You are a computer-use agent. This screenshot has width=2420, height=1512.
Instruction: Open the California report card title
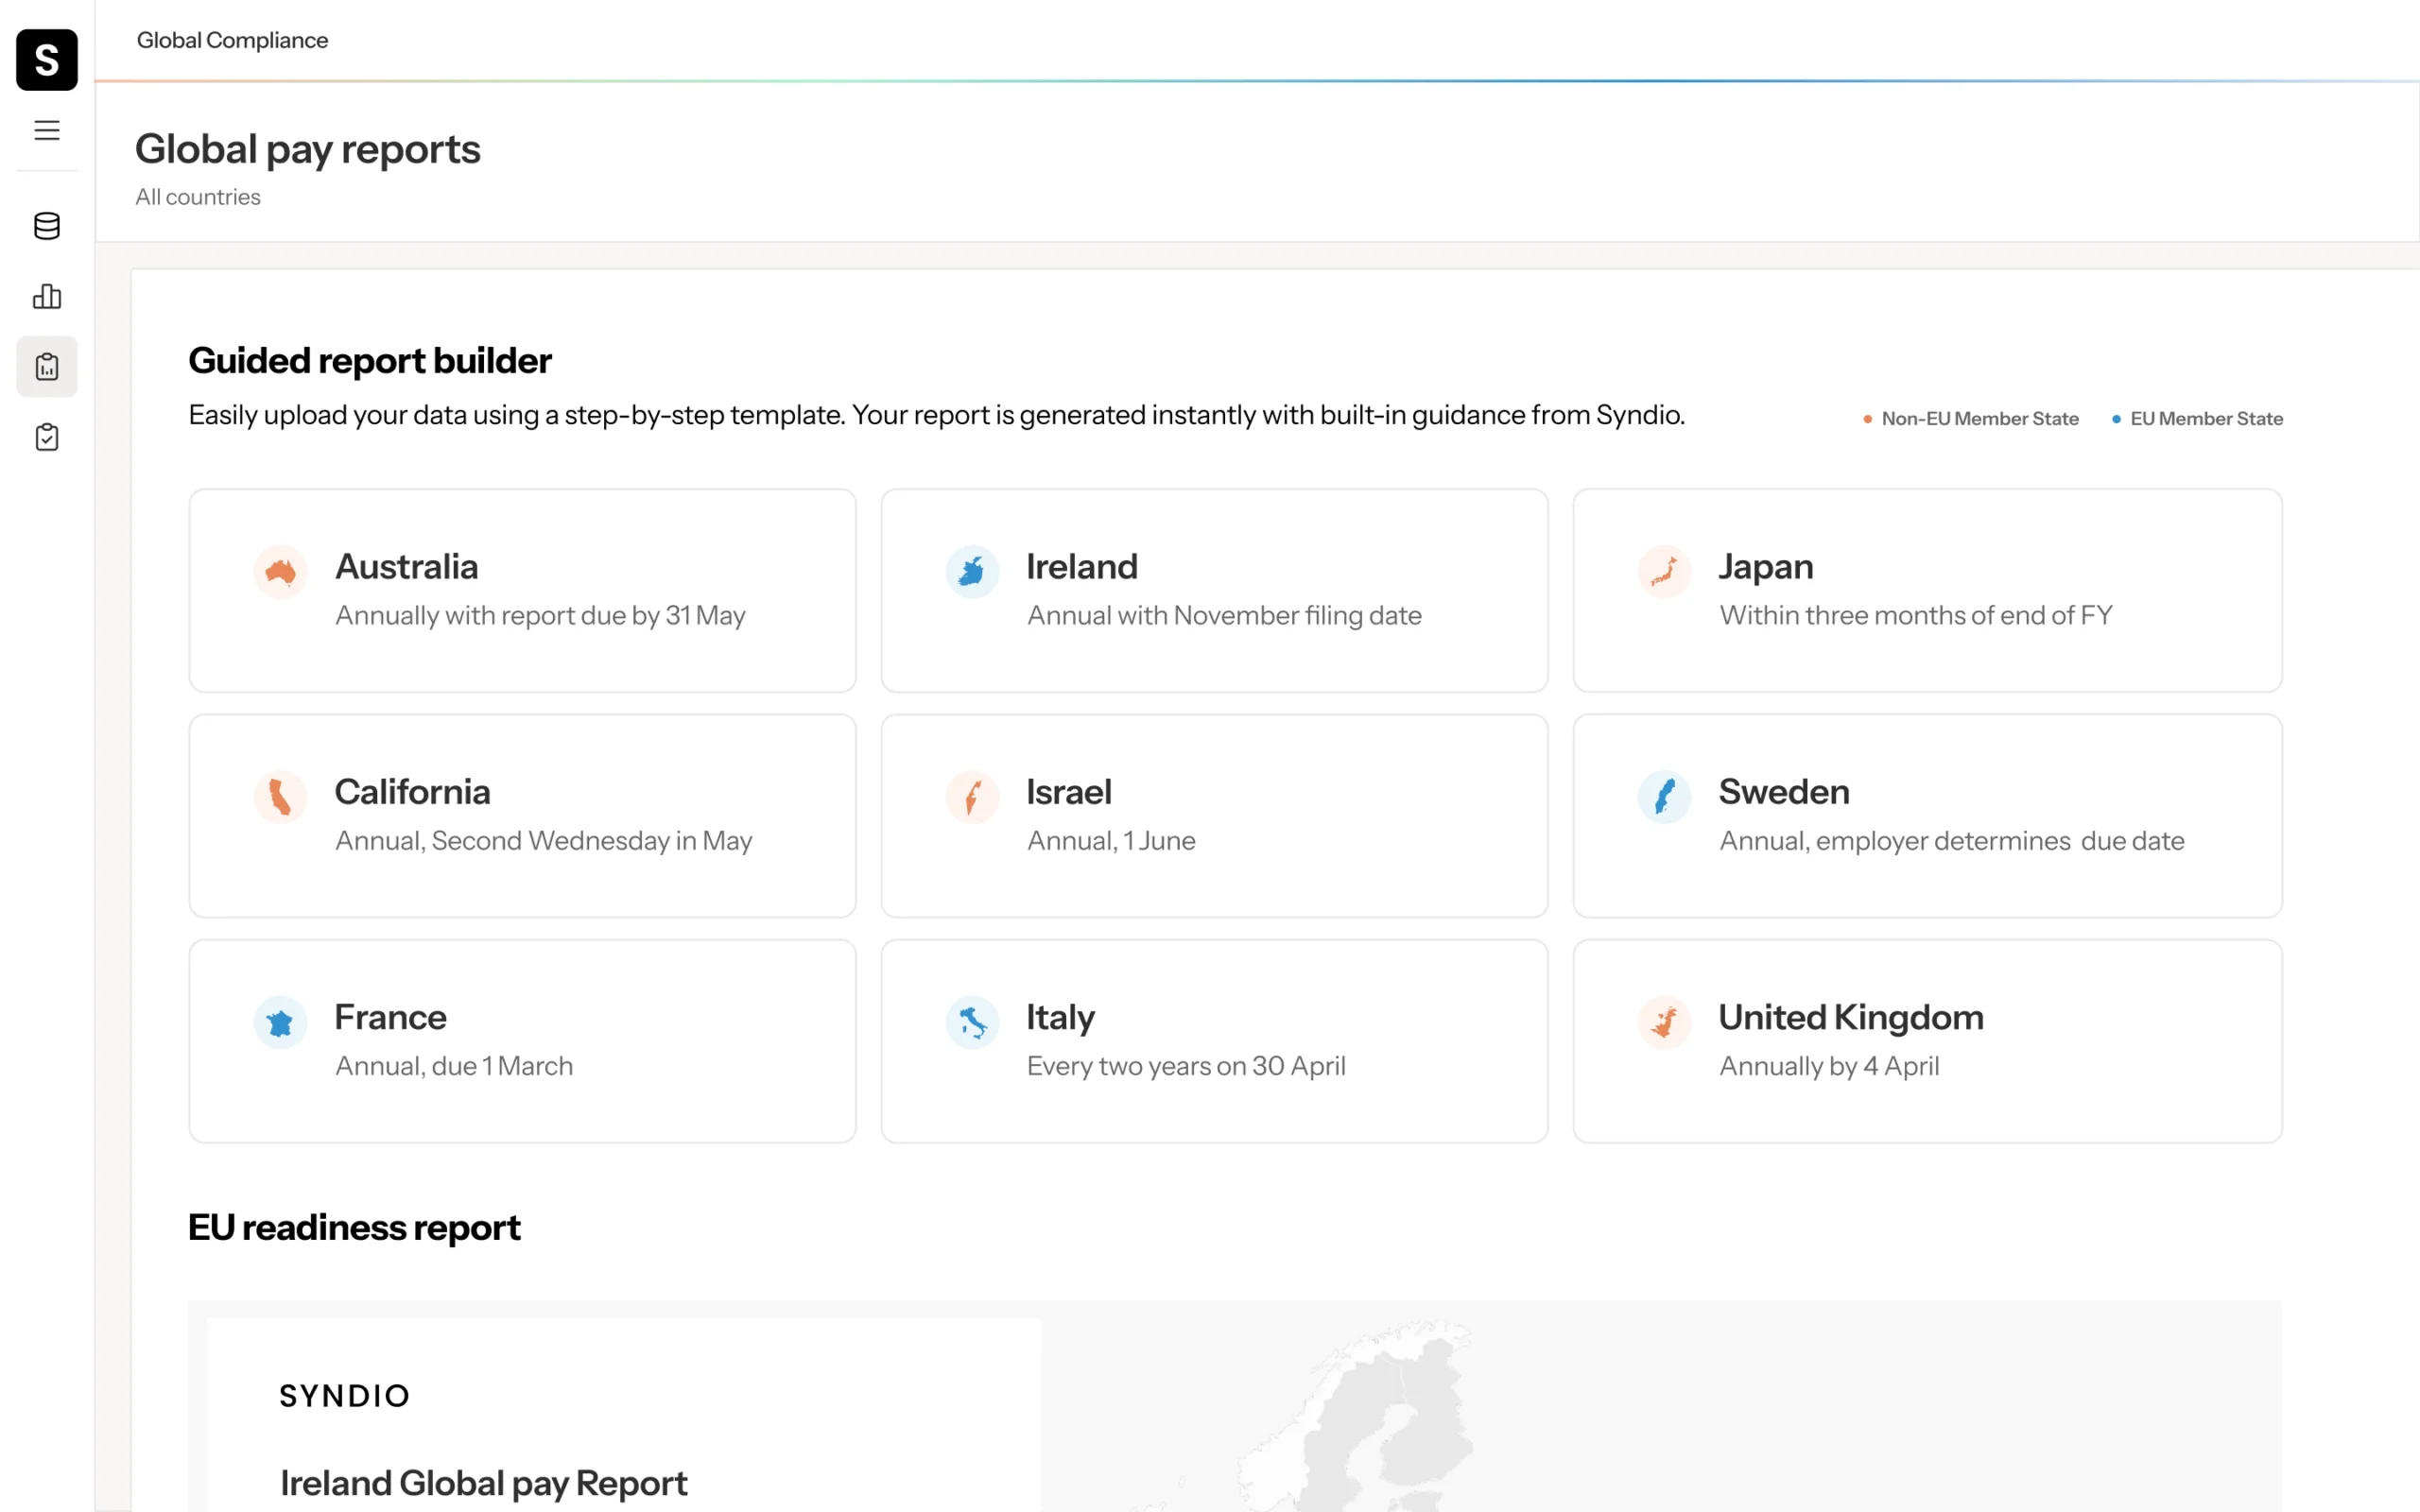point(413,792)
